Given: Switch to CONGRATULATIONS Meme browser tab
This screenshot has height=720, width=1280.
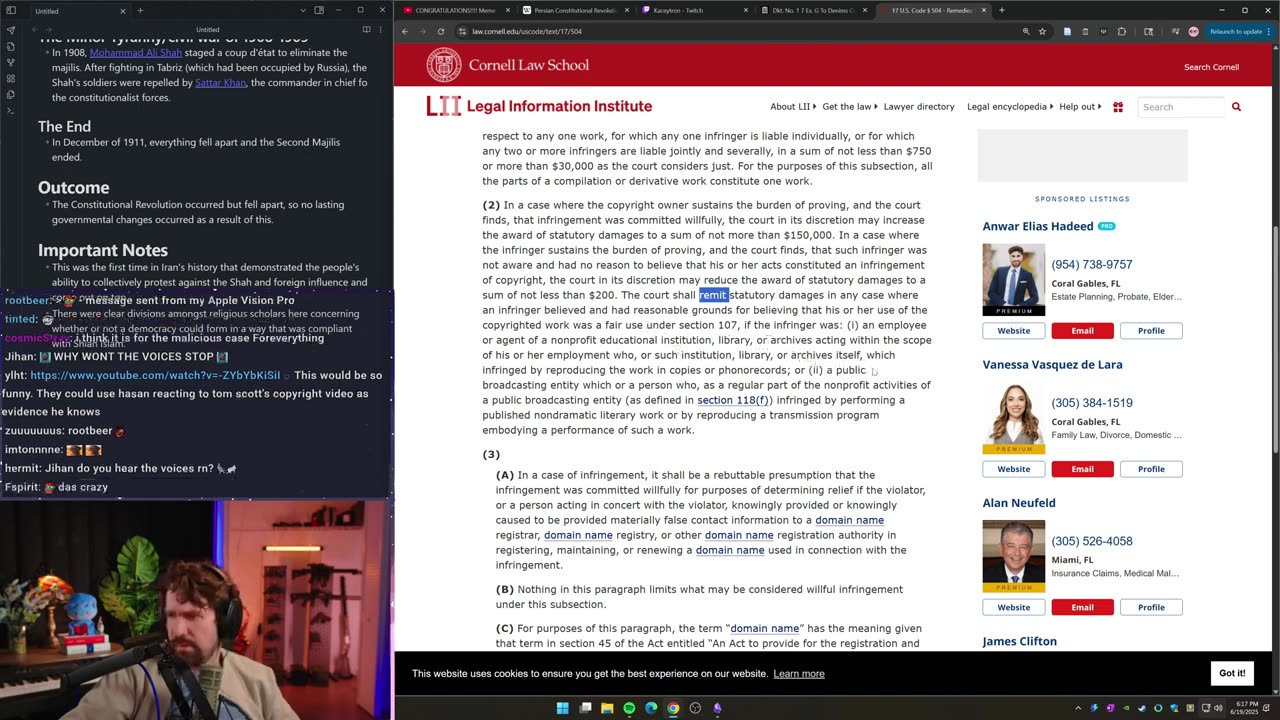Looking at the screenshot, I should click(454, 10).
